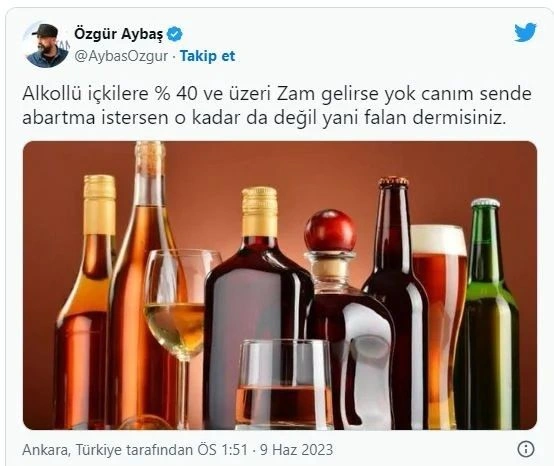Screen dimensions: 554x466
Task: Click the blue verified badge
Action: (x=175, y=35)
